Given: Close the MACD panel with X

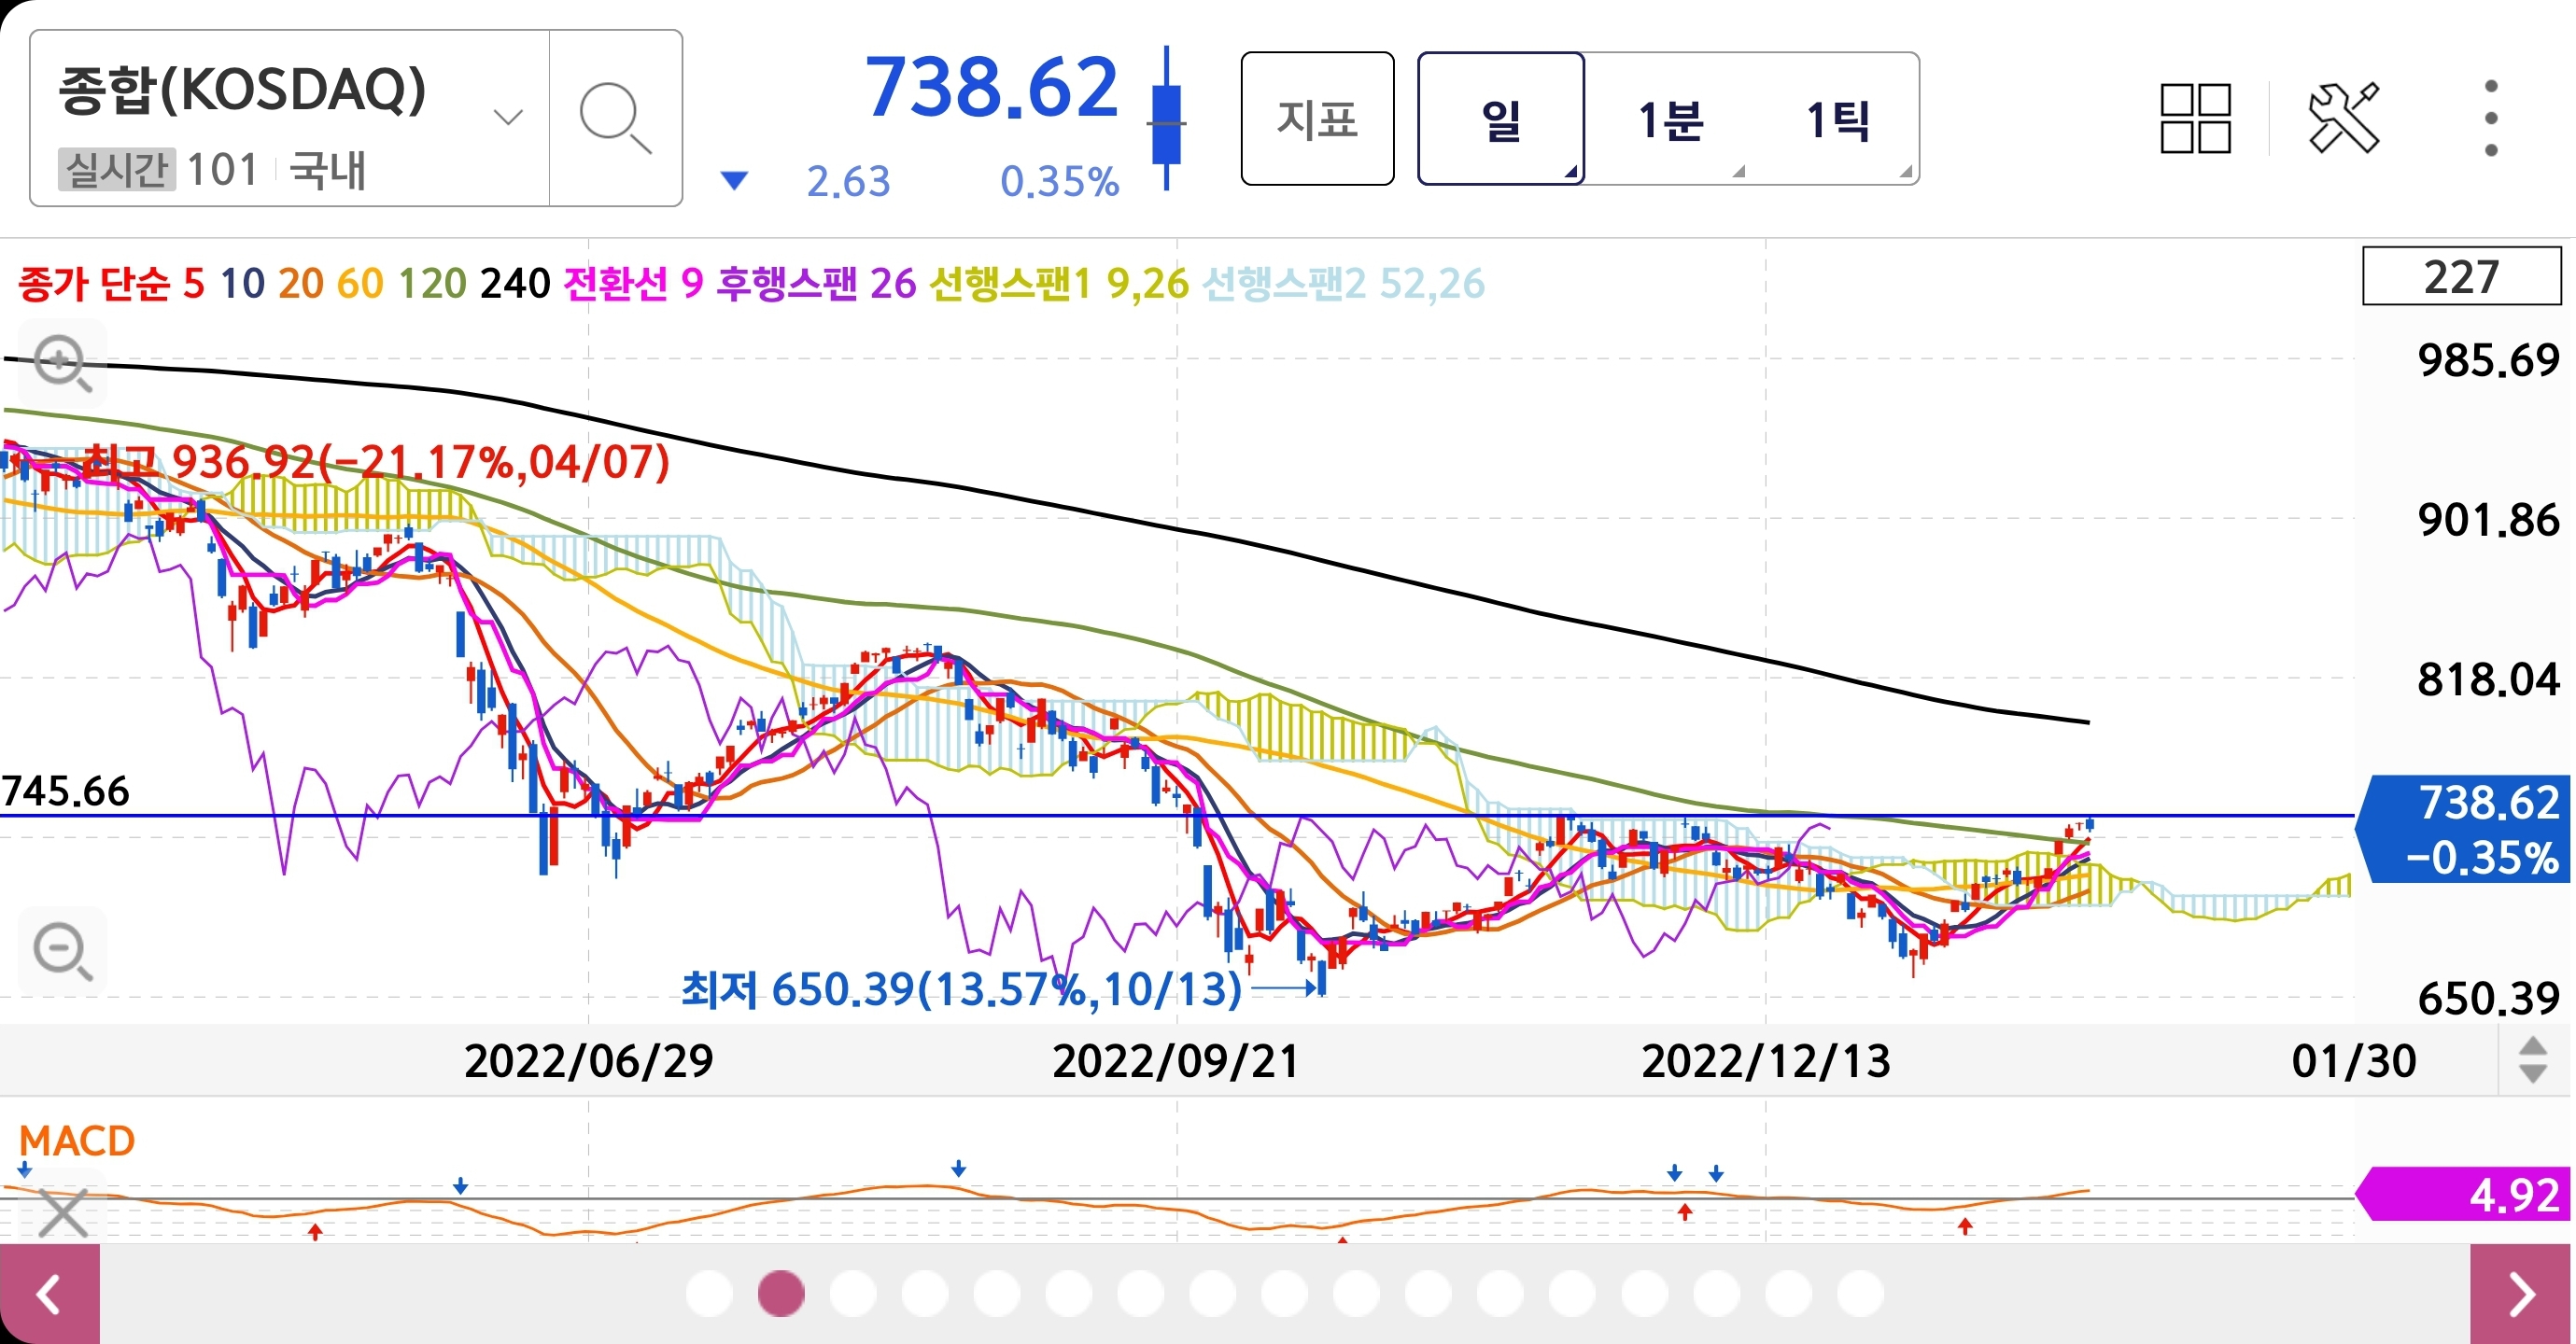Looking at the screenshot, I should [63, 1213].
